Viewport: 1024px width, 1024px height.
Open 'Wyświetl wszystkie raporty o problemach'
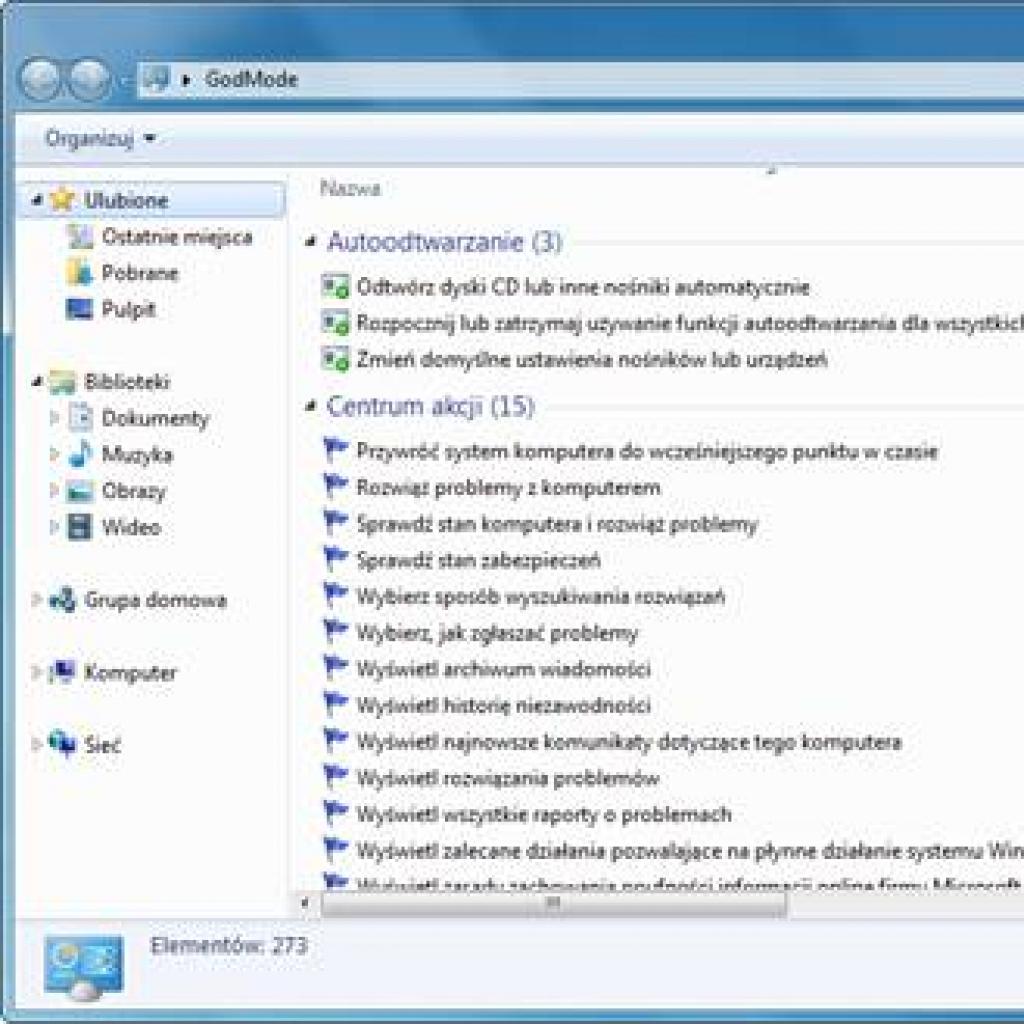coord(544,815)
